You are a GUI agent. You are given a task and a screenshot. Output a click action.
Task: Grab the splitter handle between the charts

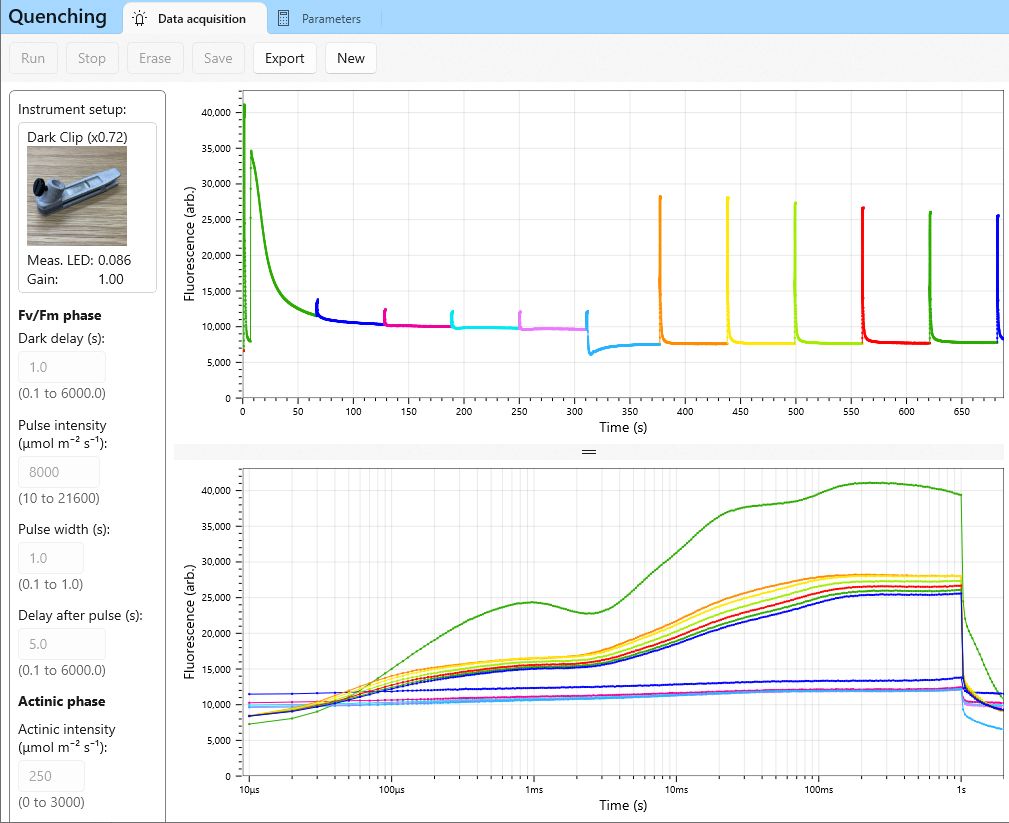point(588,452)
